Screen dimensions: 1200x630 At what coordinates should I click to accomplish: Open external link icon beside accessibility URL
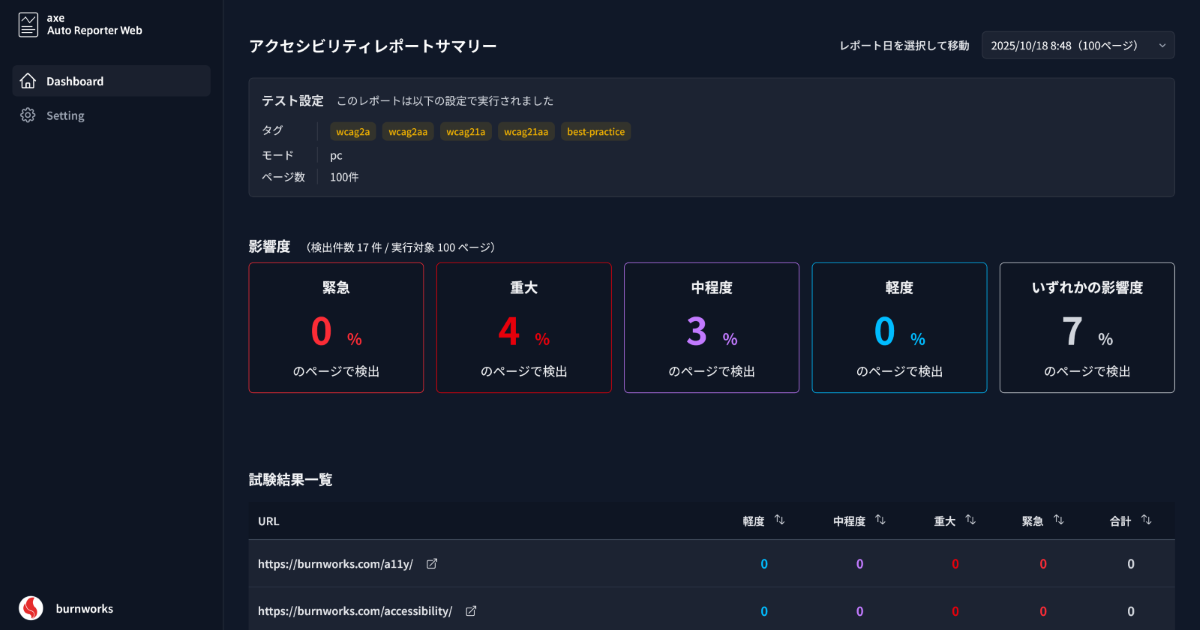pos(471,611)
